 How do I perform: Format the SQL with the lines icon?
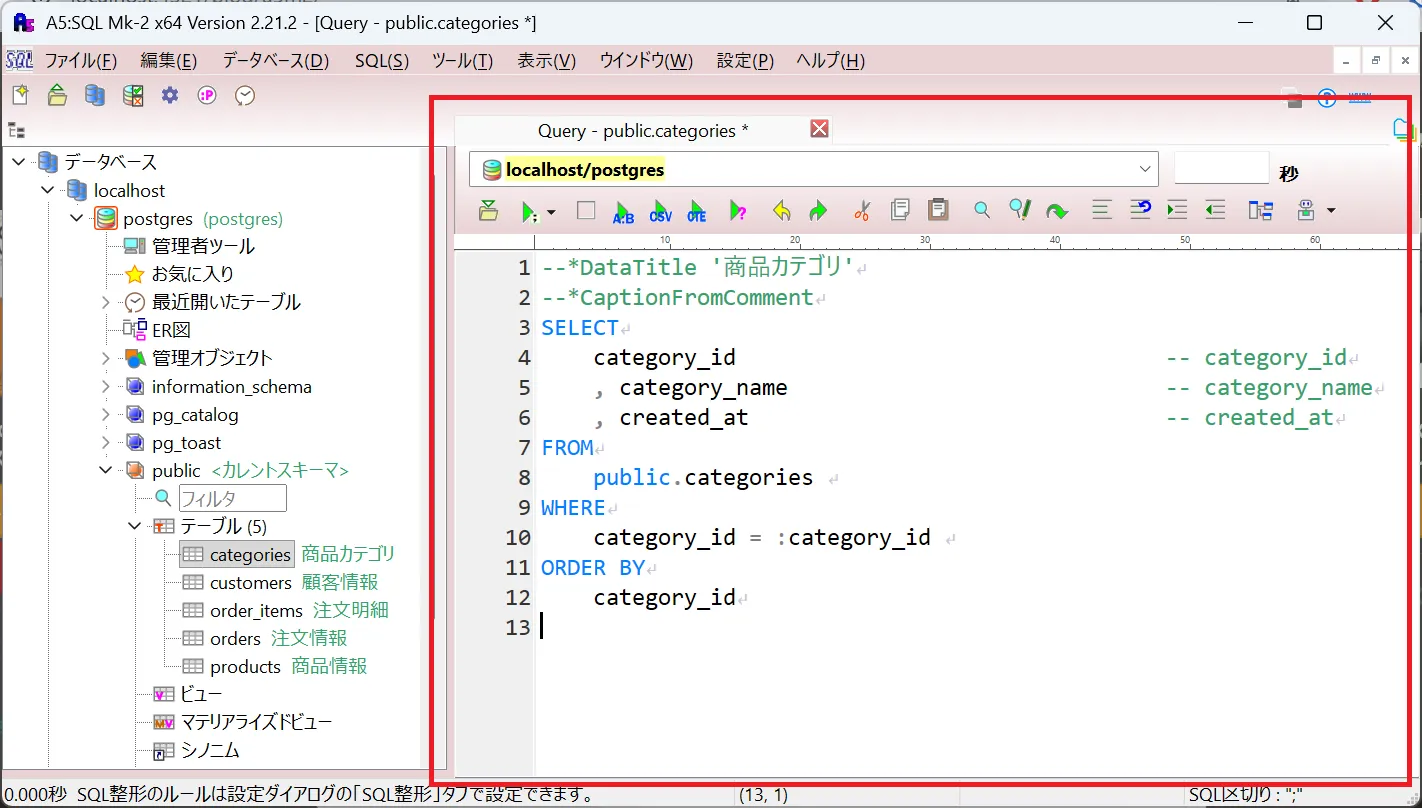[1102, 209]
